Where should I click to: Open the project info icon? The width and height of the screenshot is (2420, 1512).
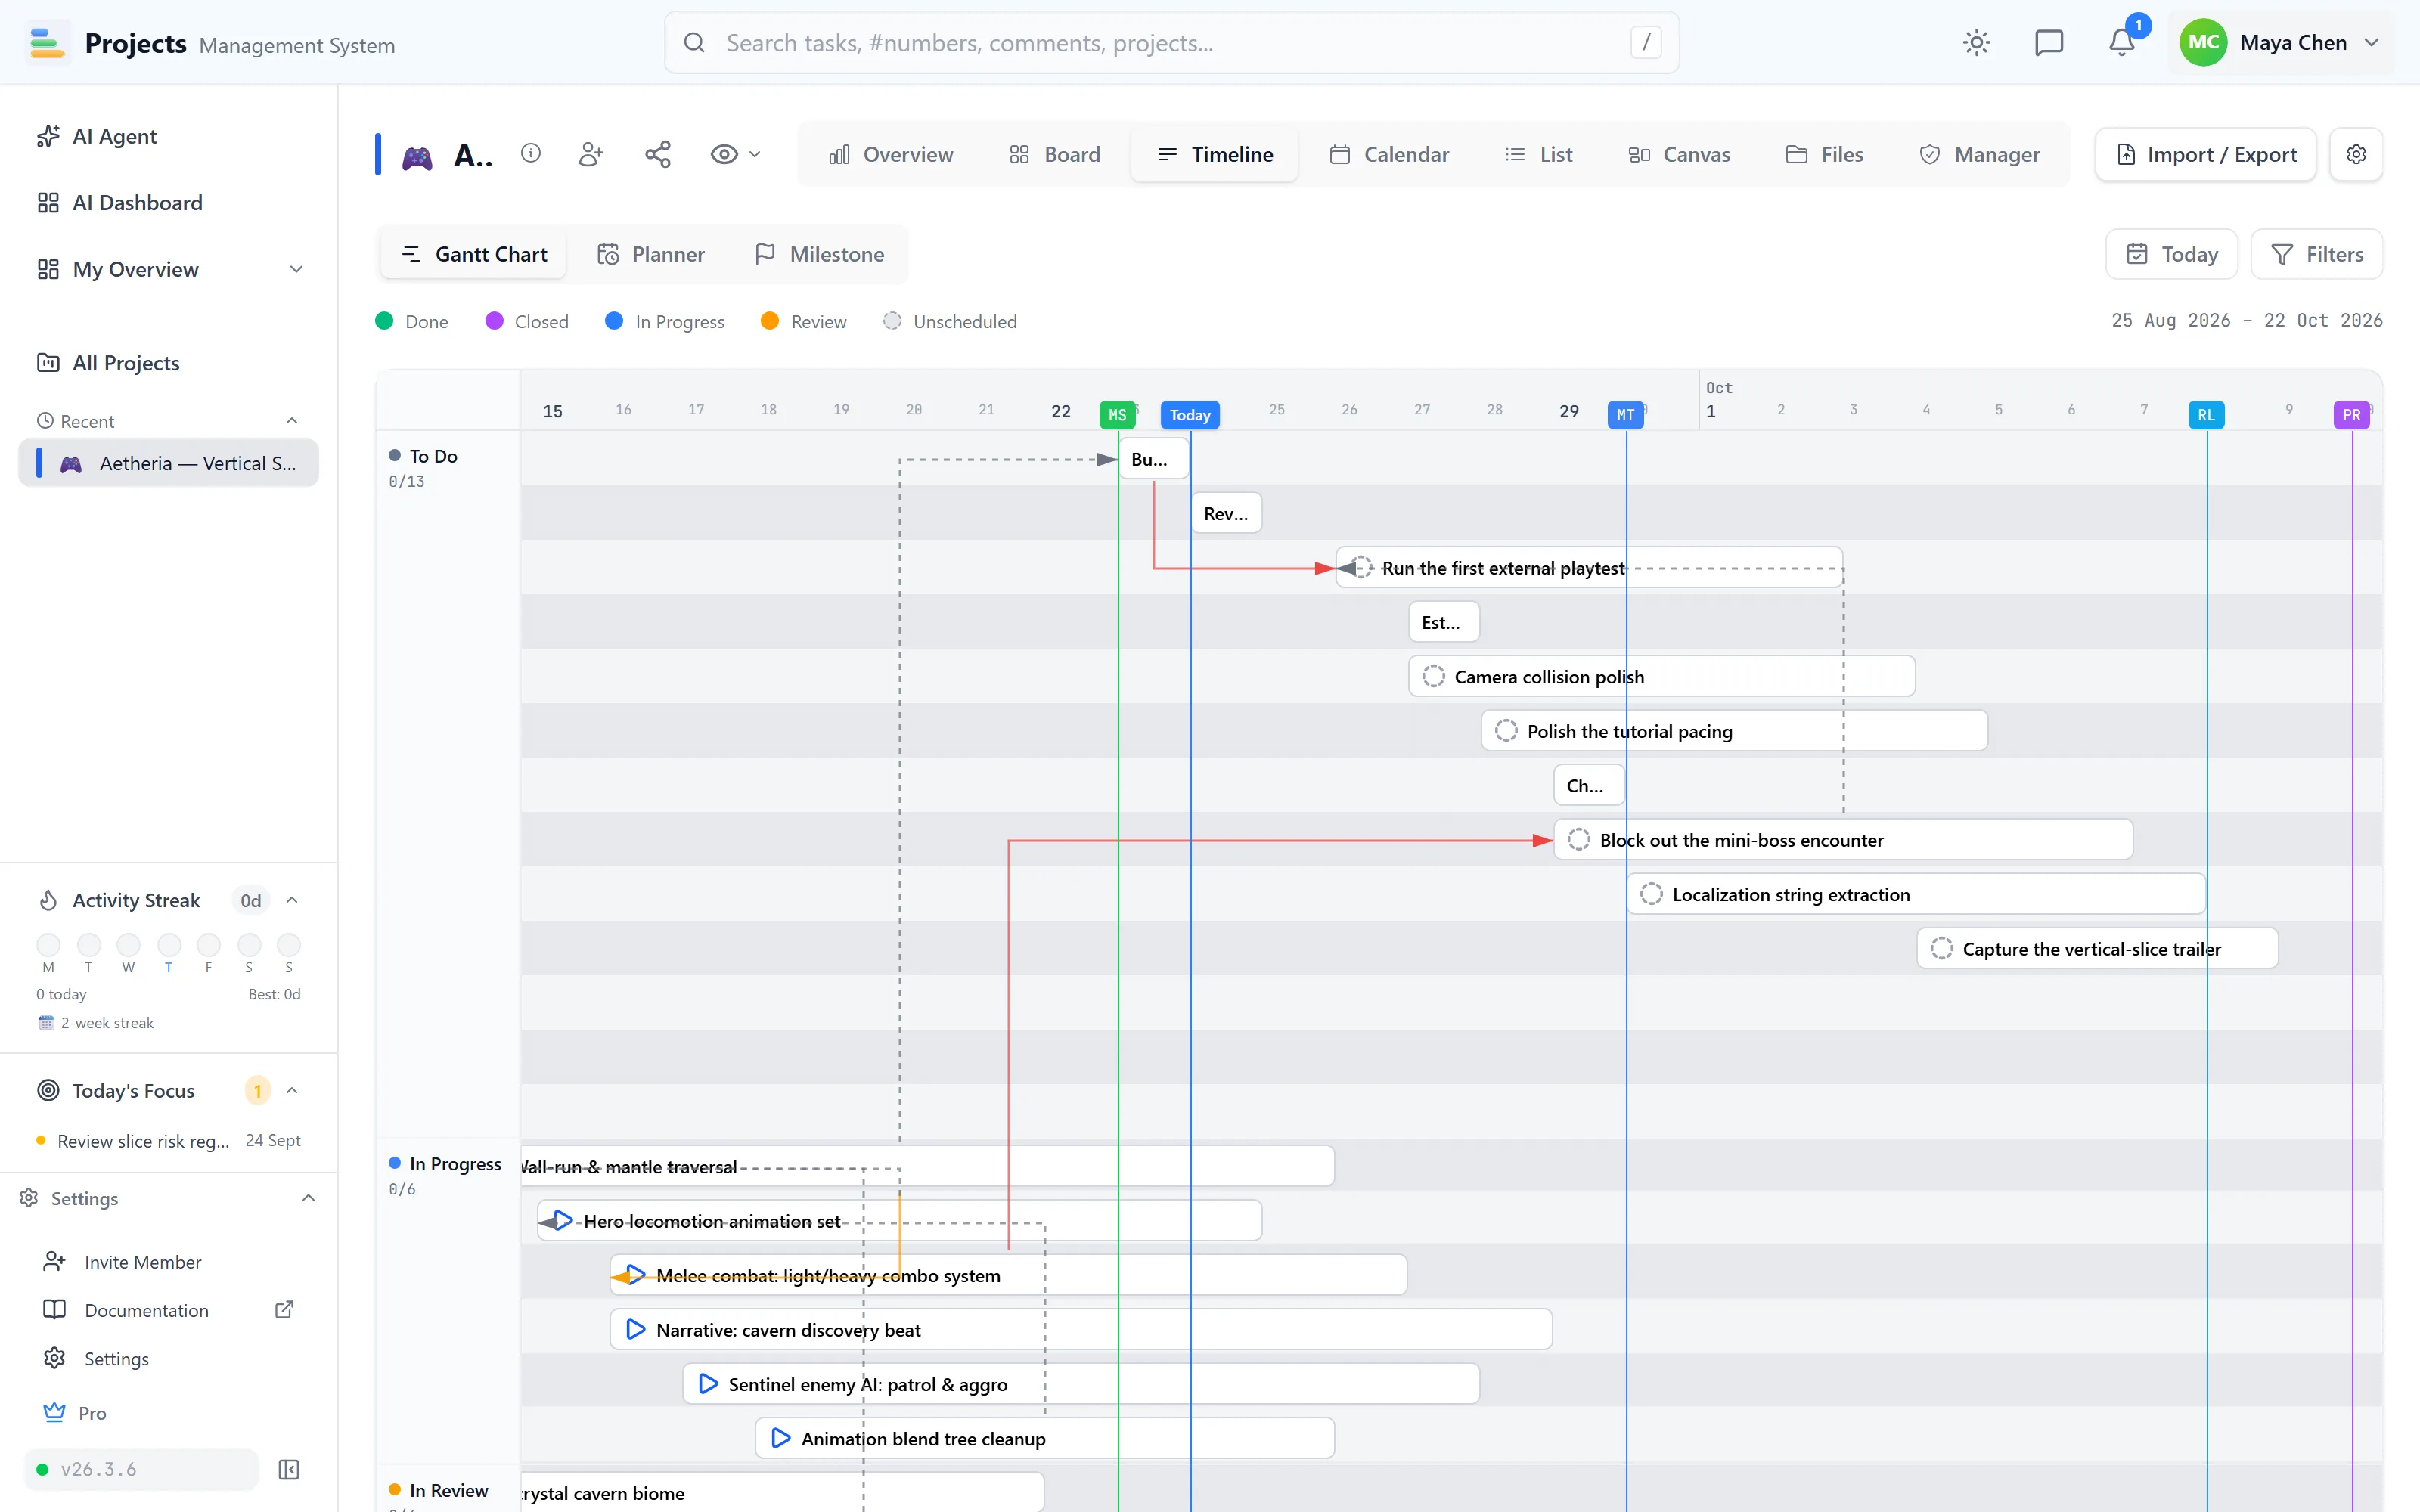[x=531, y=153]
